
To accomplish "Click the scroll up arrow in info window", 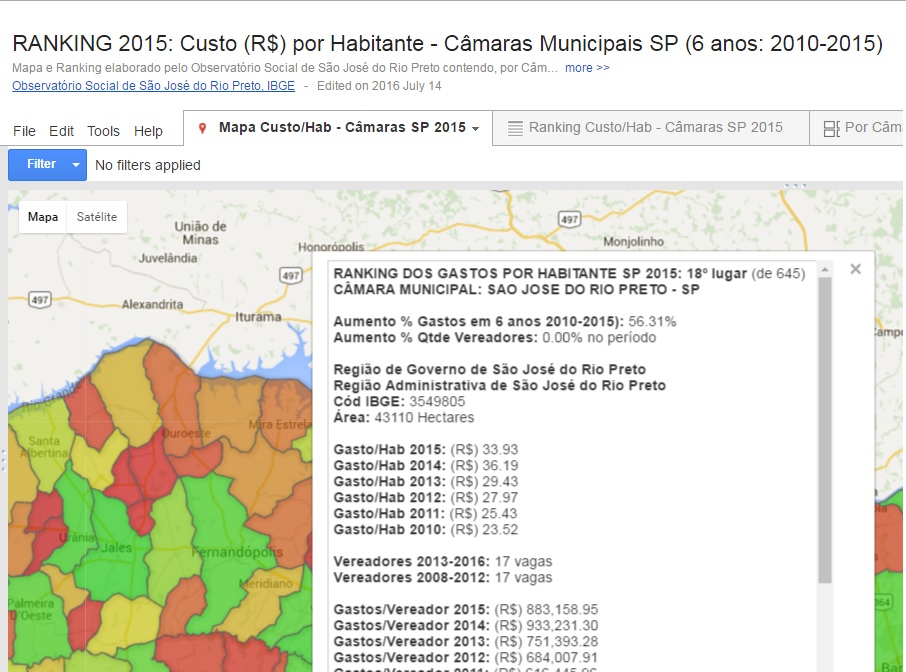I will (824, 270).
